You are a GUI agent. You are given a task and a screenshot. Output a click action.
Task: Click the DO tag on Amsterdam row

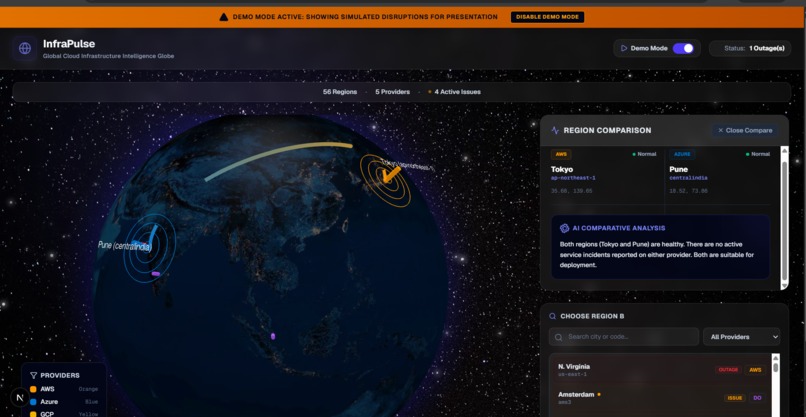click(758, 398)
